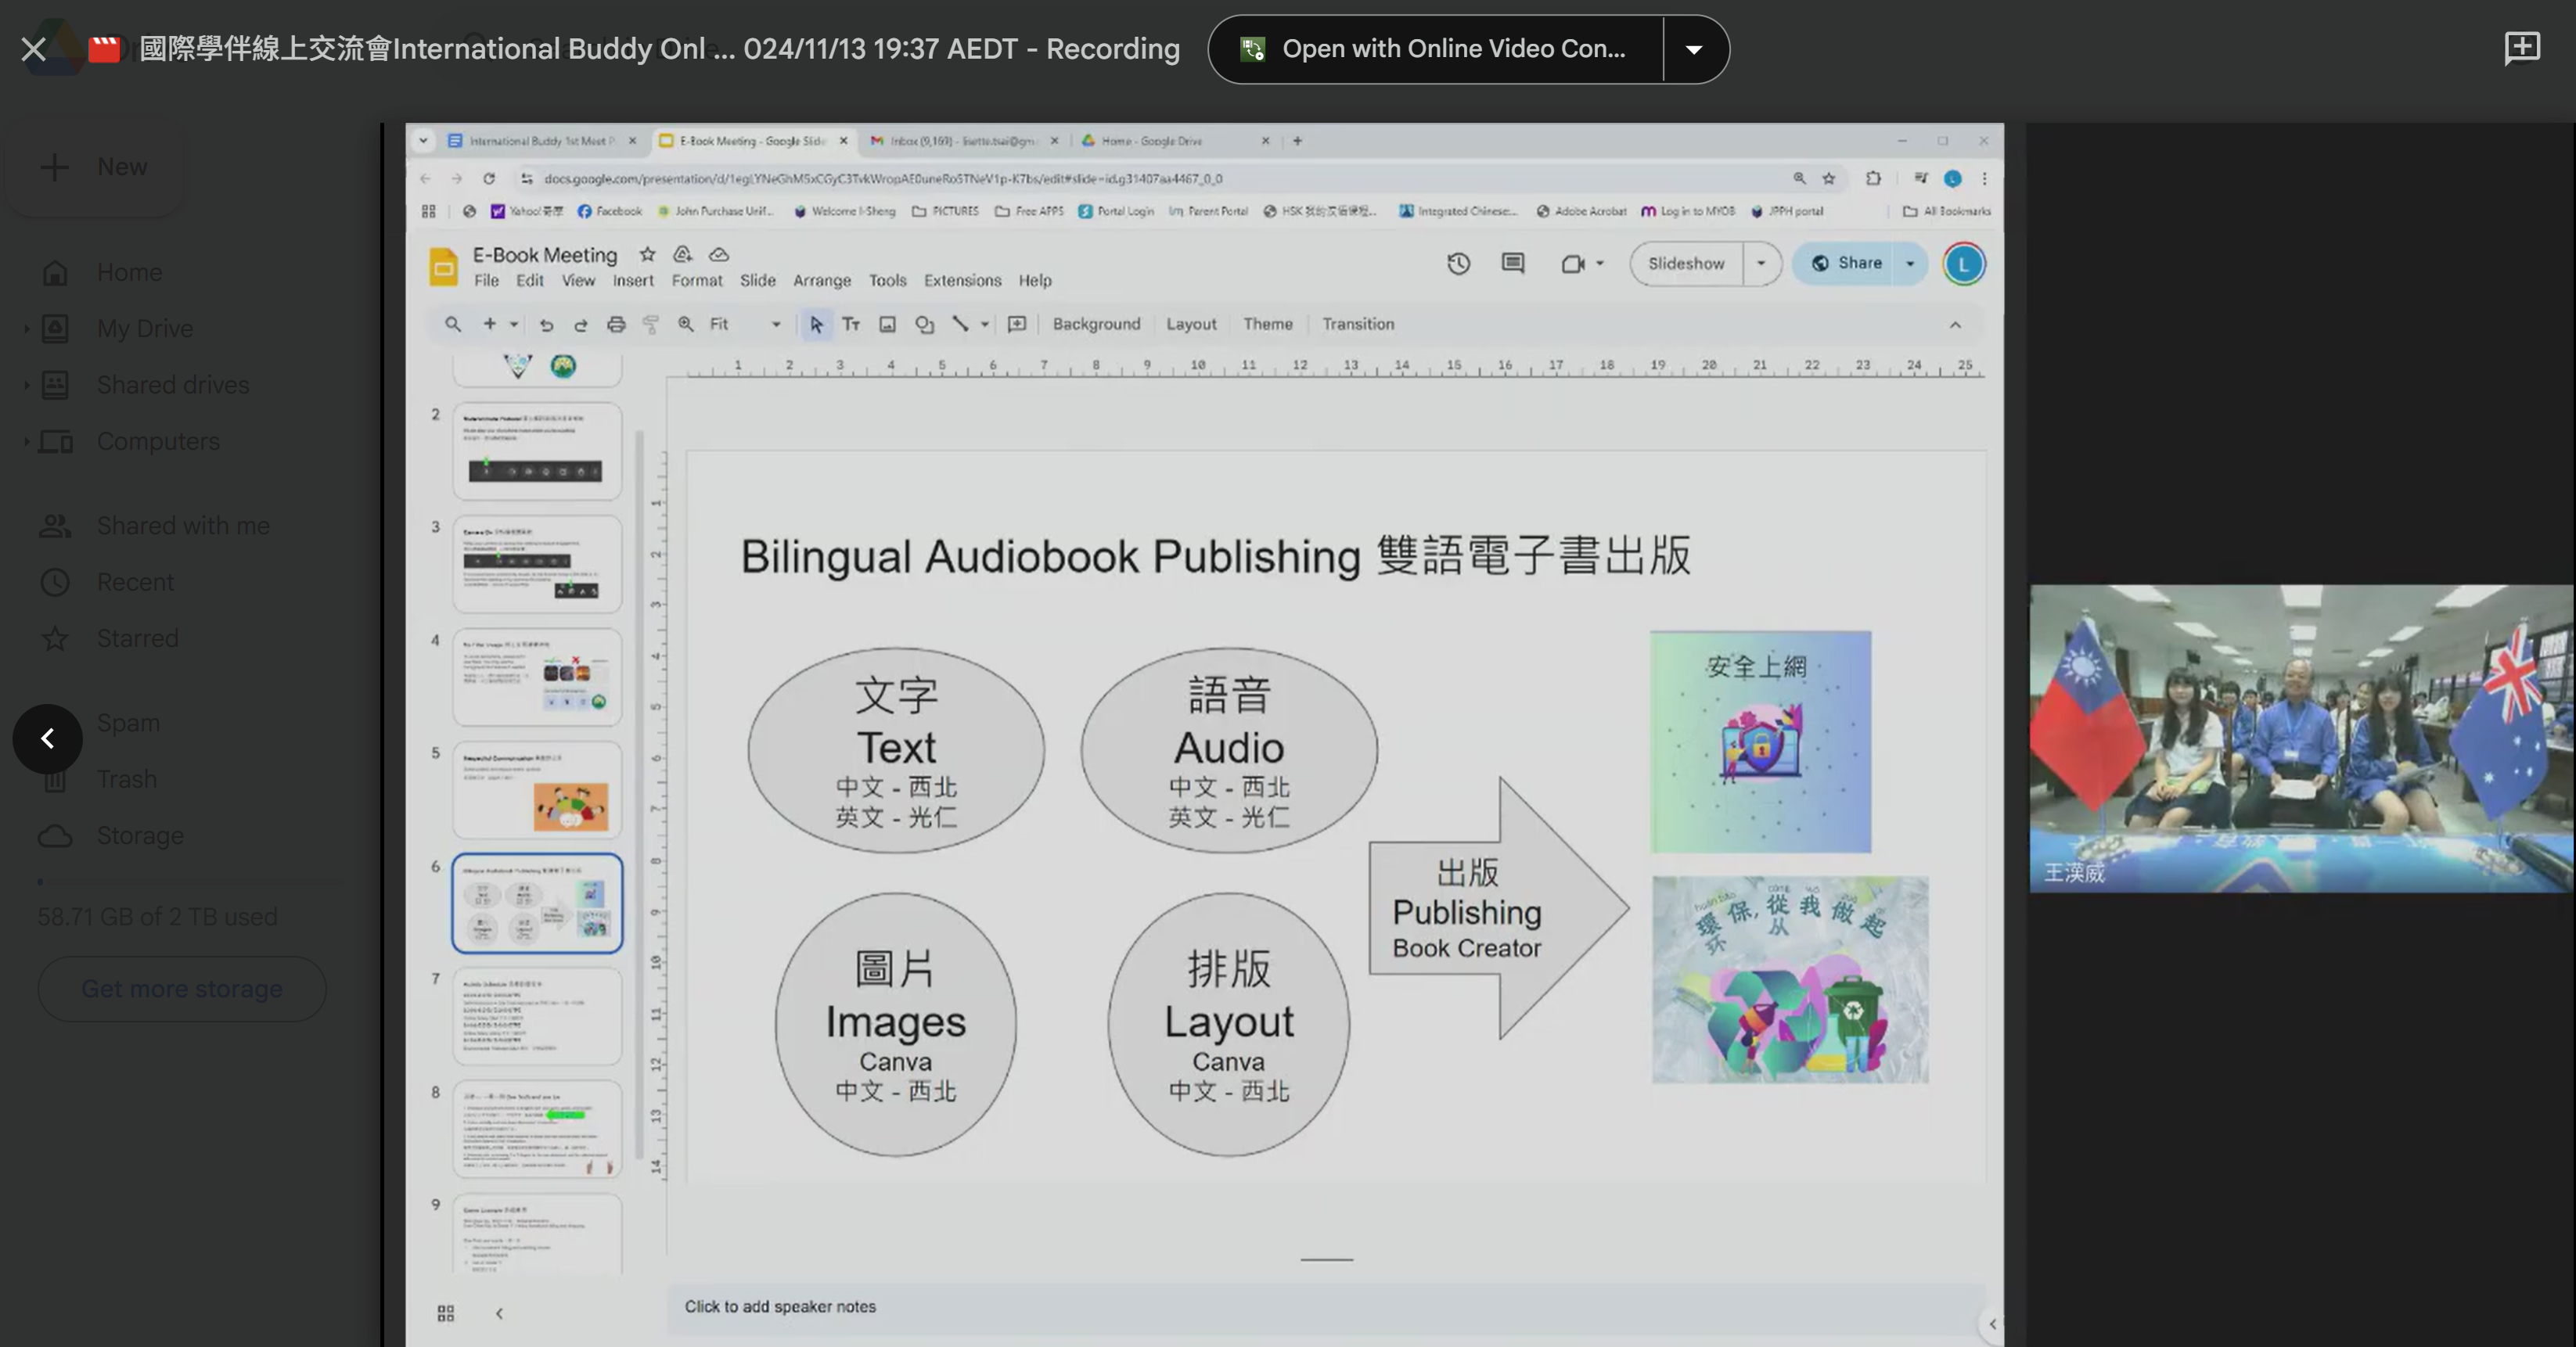Viewport: 2576px width, 1347px height.
Task: Start a Meet call with the camera icon
Action: (1573, 264)
